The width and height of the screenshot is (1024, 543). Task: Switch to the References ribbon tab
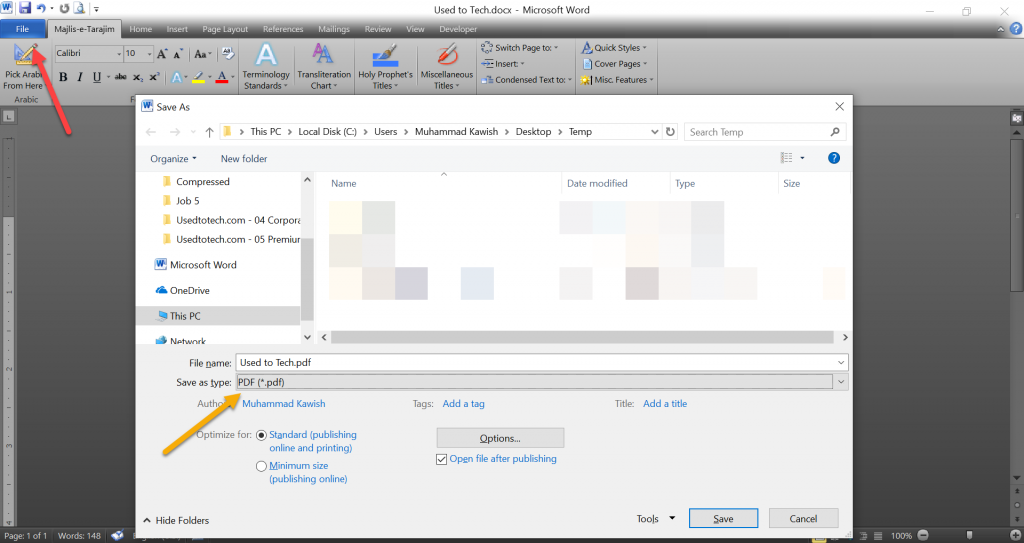283,29
